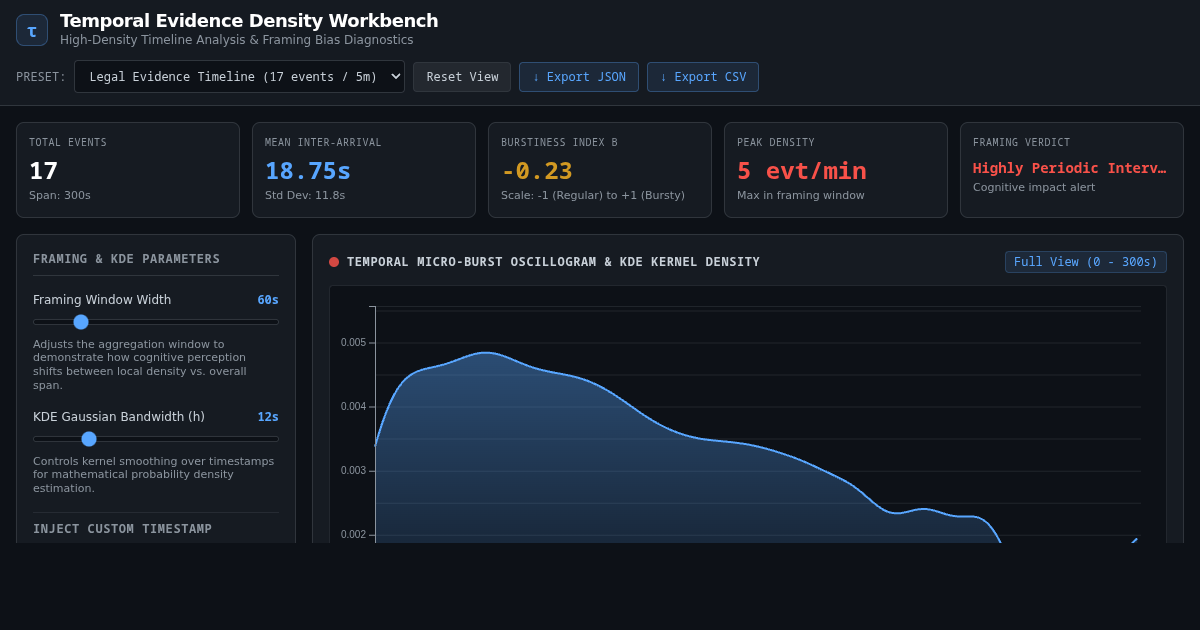Click the 0.003 y-axis label
This screenshot has width=1200, height=630.
353,471
